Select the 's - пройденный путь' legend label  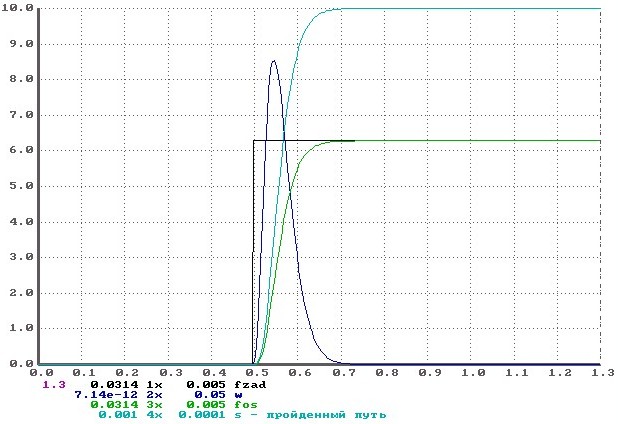[310, 415]
